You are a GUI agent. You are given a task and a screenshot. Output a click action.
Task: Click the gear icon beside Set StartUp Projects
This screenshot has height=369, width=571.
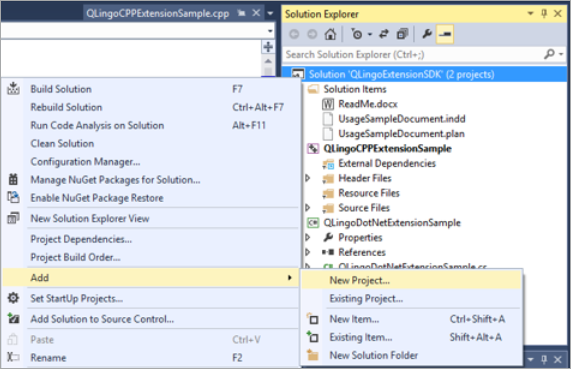13,298
